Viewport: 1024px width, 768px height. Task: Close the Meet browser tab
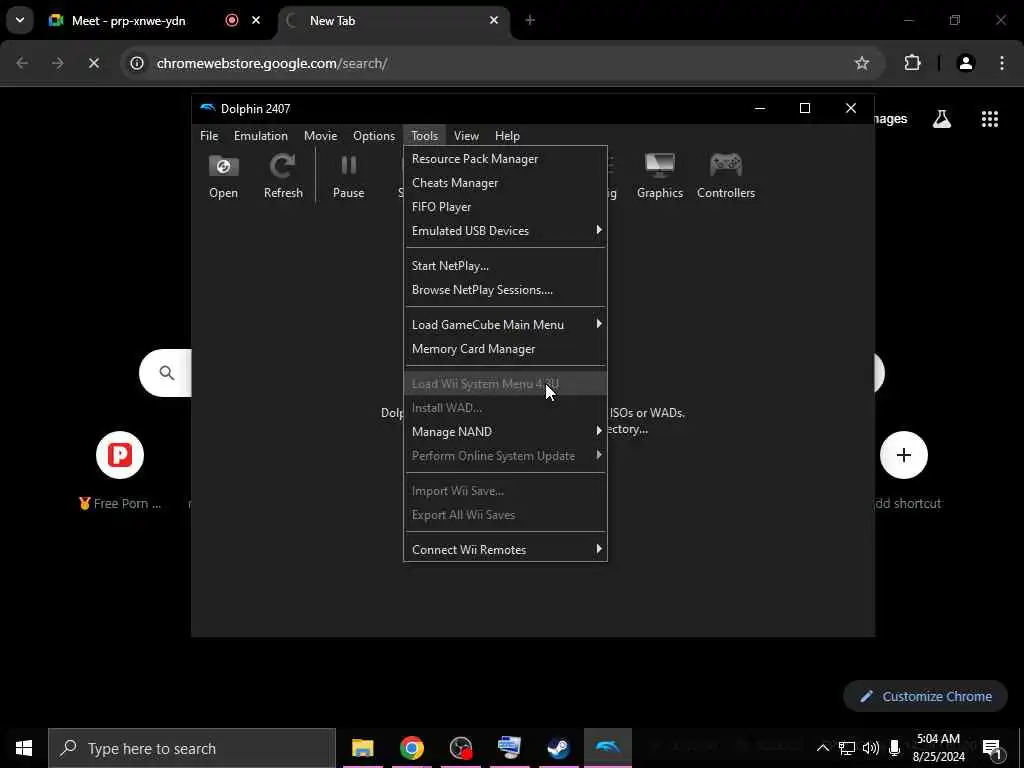tap(256, 20)
